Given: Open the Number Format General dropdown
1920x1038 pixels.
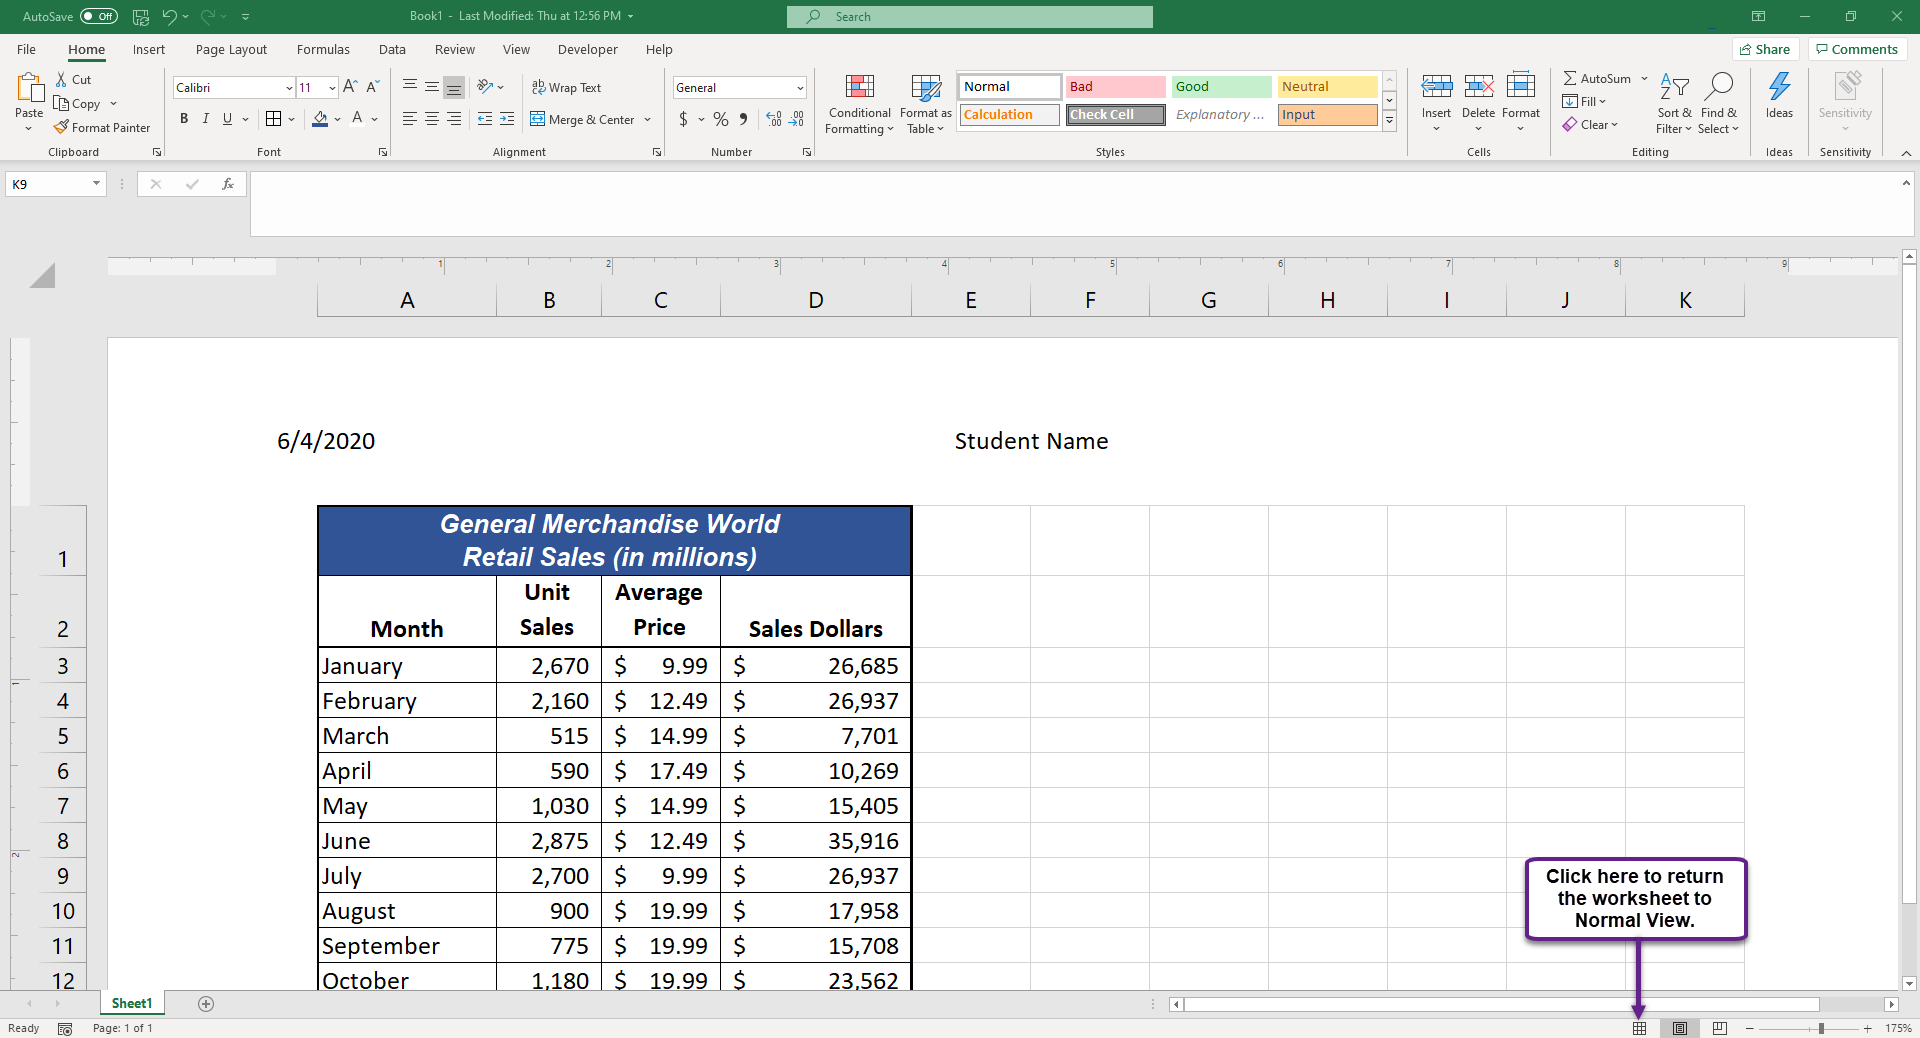Looking at the screenshot, I should click(800, 88).
